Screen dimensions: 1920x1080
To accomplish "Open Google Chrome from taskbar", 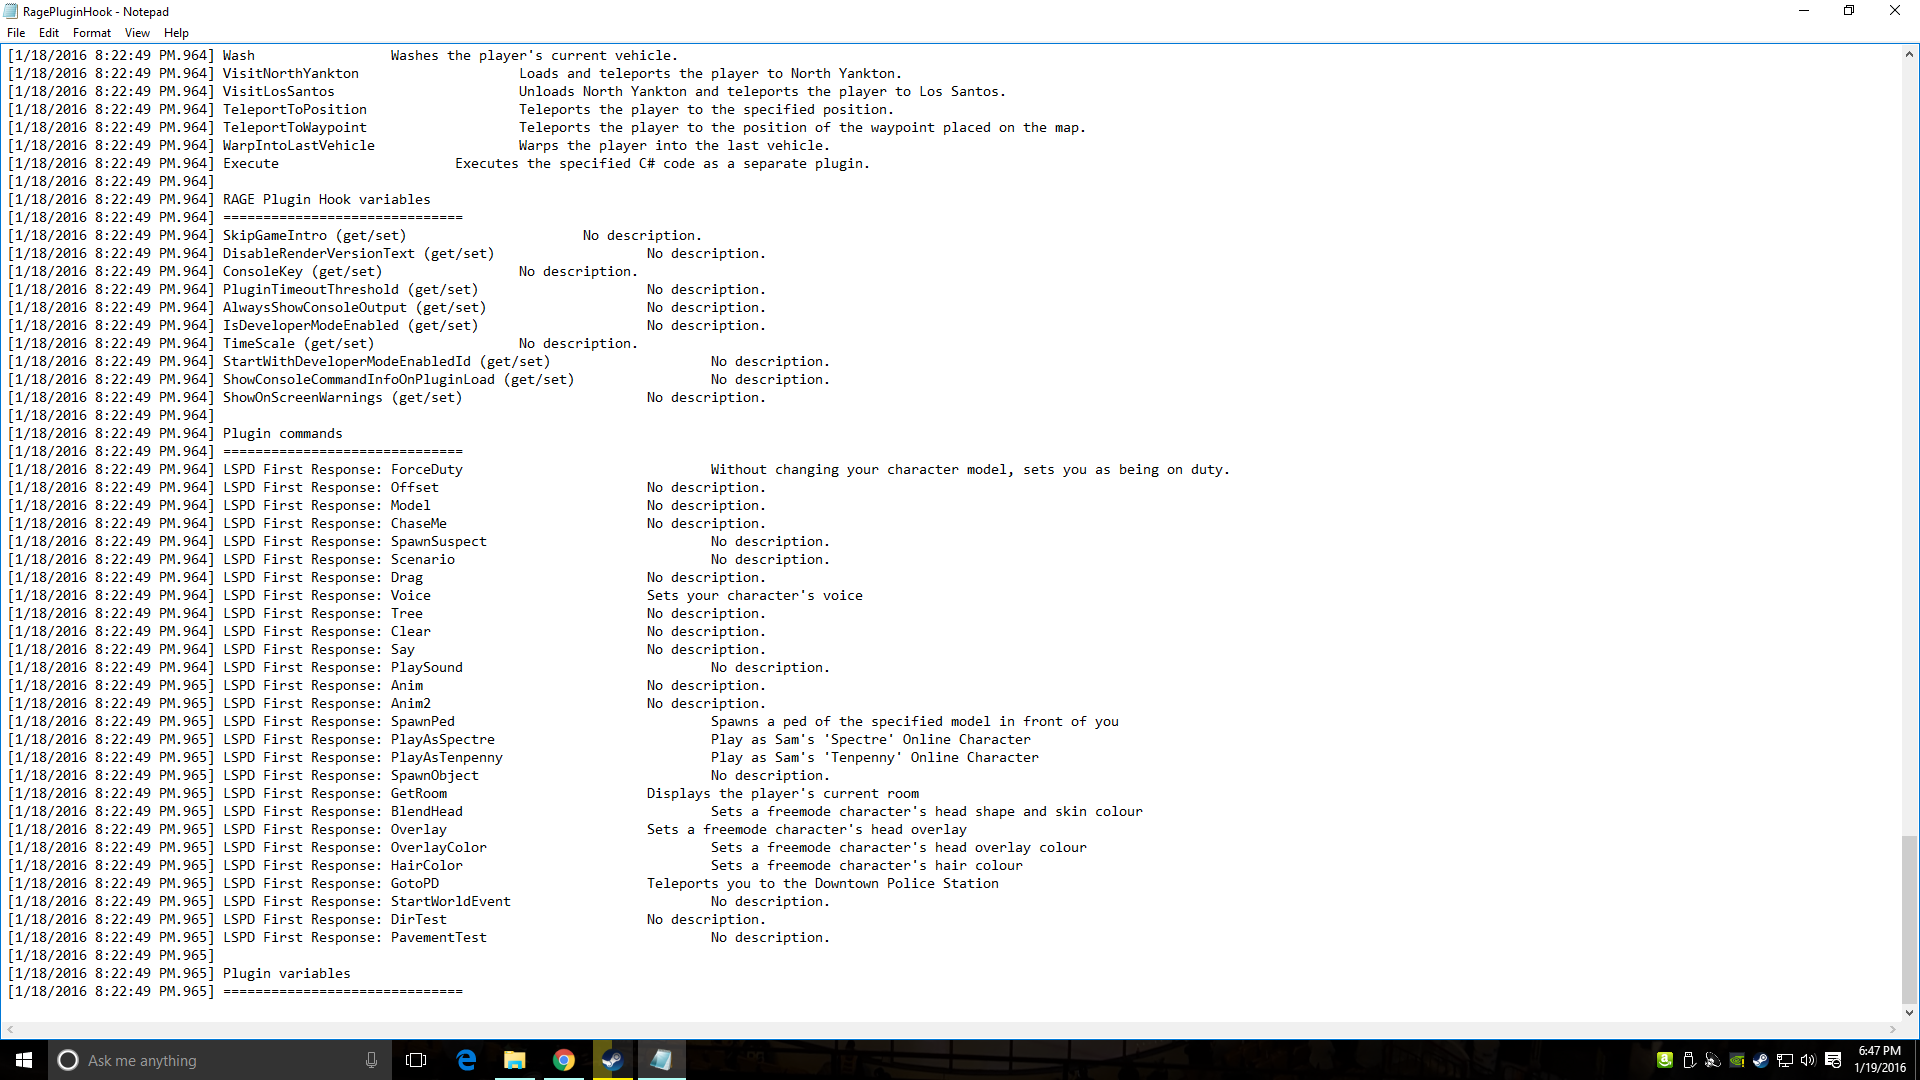I will click(564, 1060).
